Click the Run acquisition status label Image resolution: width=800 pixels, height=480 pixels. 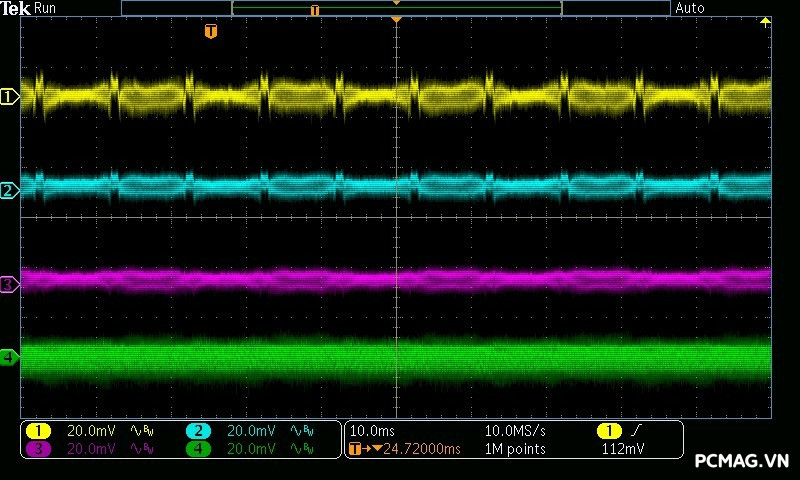coord(45,8)
